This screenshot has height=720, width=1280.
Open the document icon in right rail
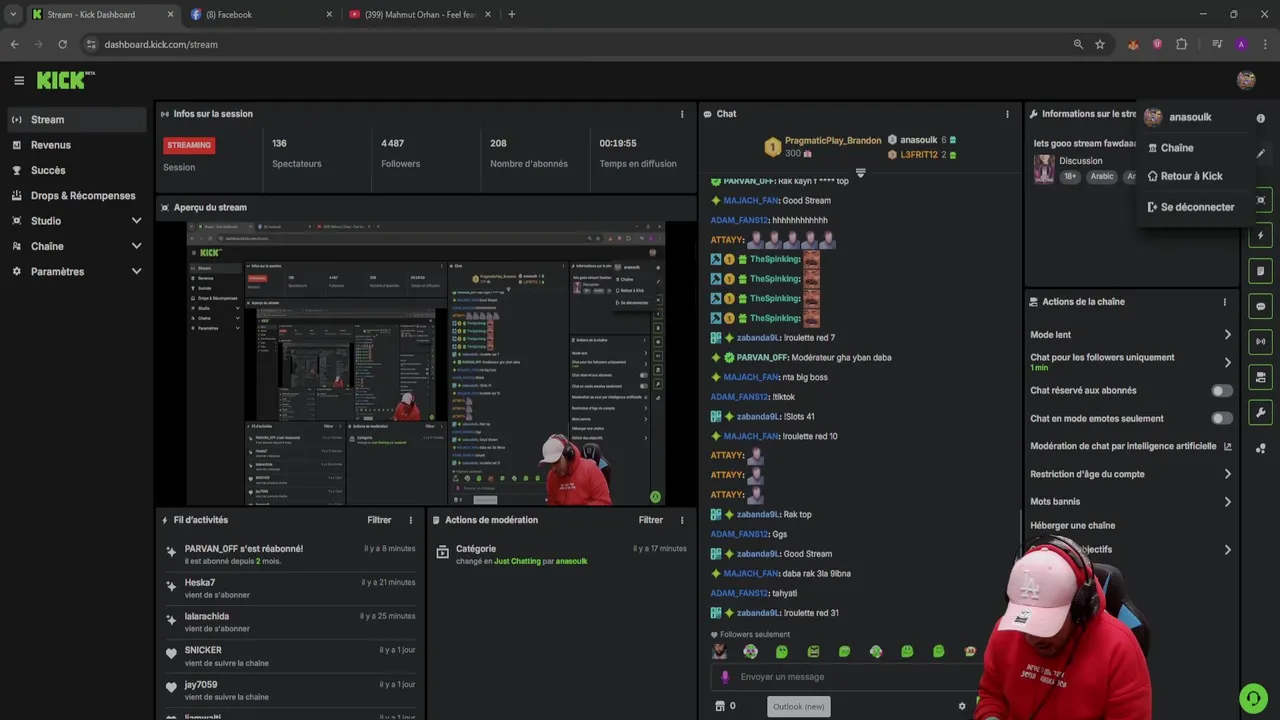(1260, 271)
